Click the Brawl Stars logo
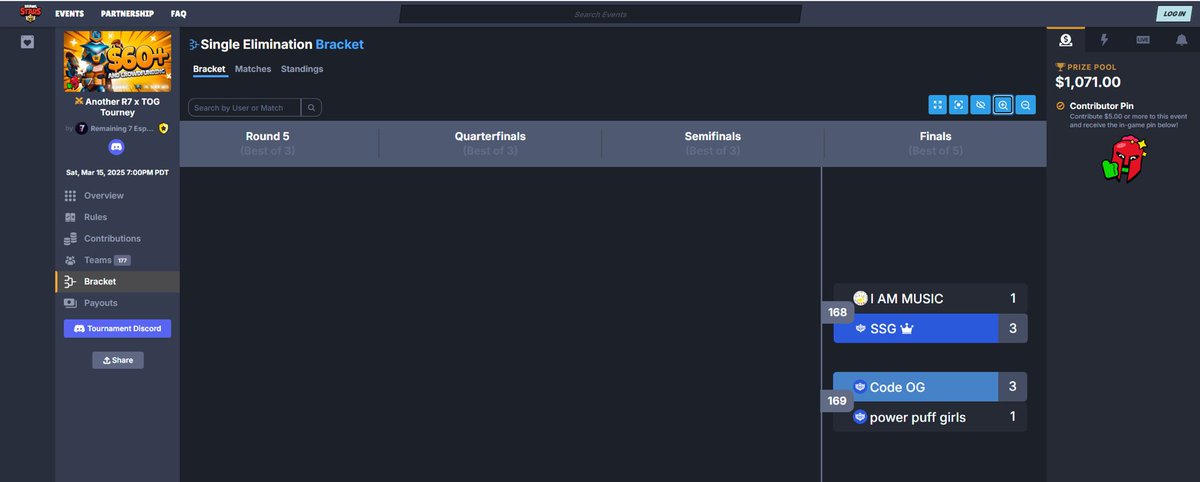The height and width of the screenshot is (482, 1200). click(32, 14)
